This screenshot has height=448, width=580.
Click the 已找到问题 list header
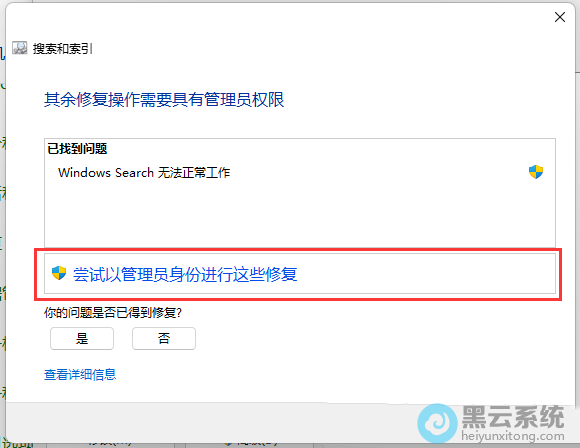point(77,149)
